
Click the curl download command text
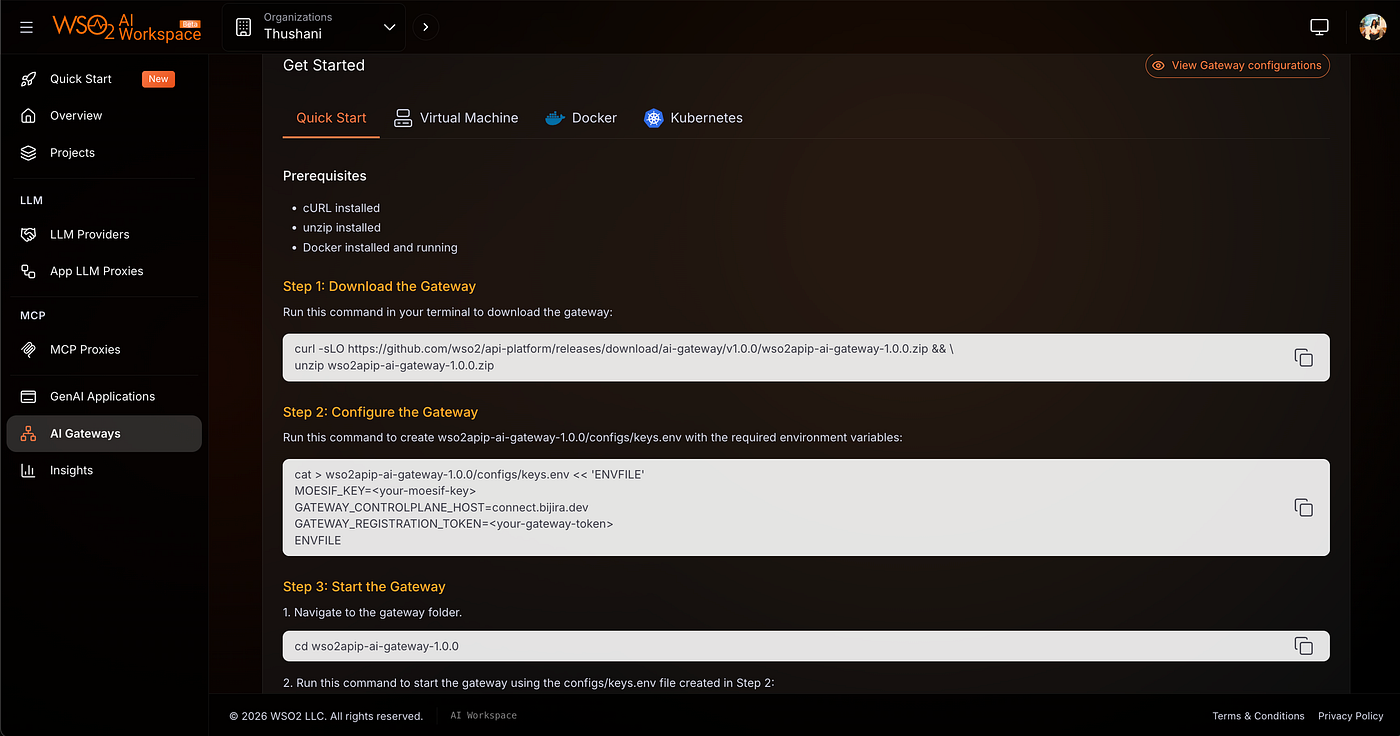point(624,357)
